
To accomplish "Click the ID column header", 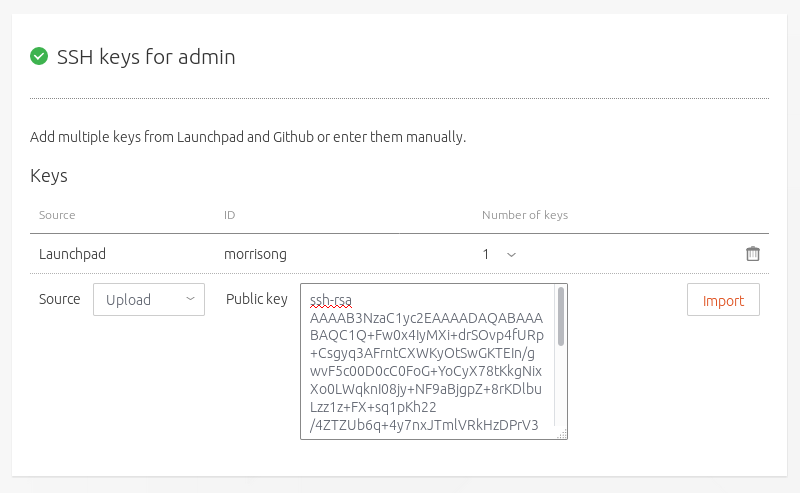I will (x=230, y=215).
